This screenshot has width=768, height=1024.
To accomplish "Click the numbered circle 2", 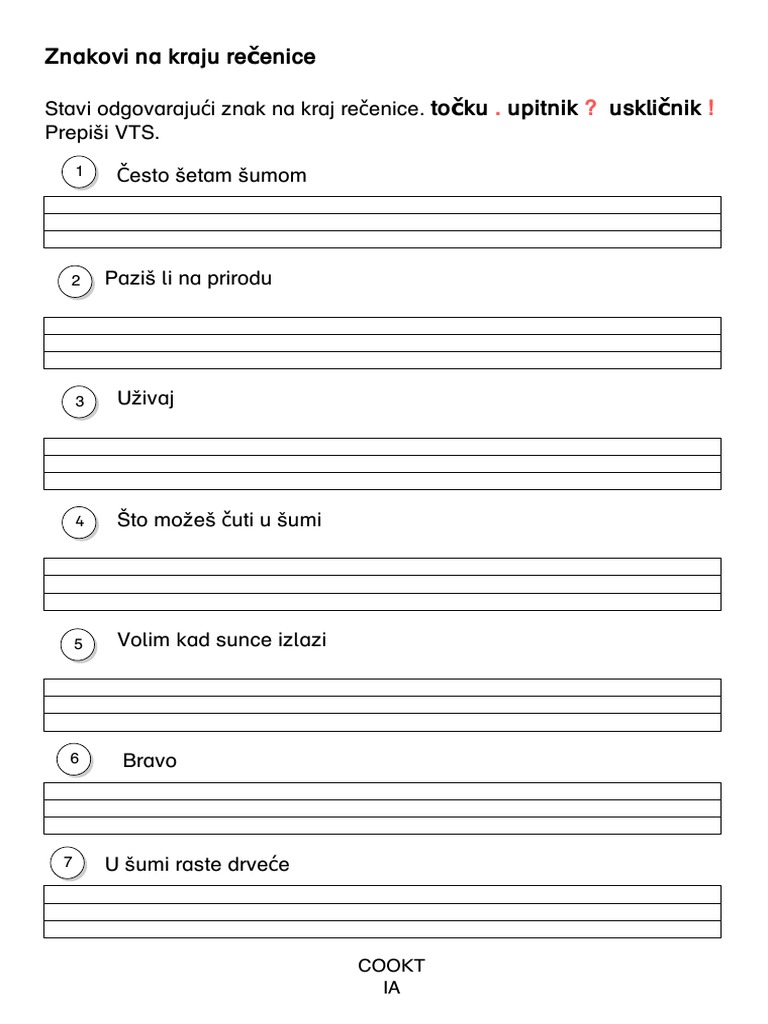I will pos(75,281).
